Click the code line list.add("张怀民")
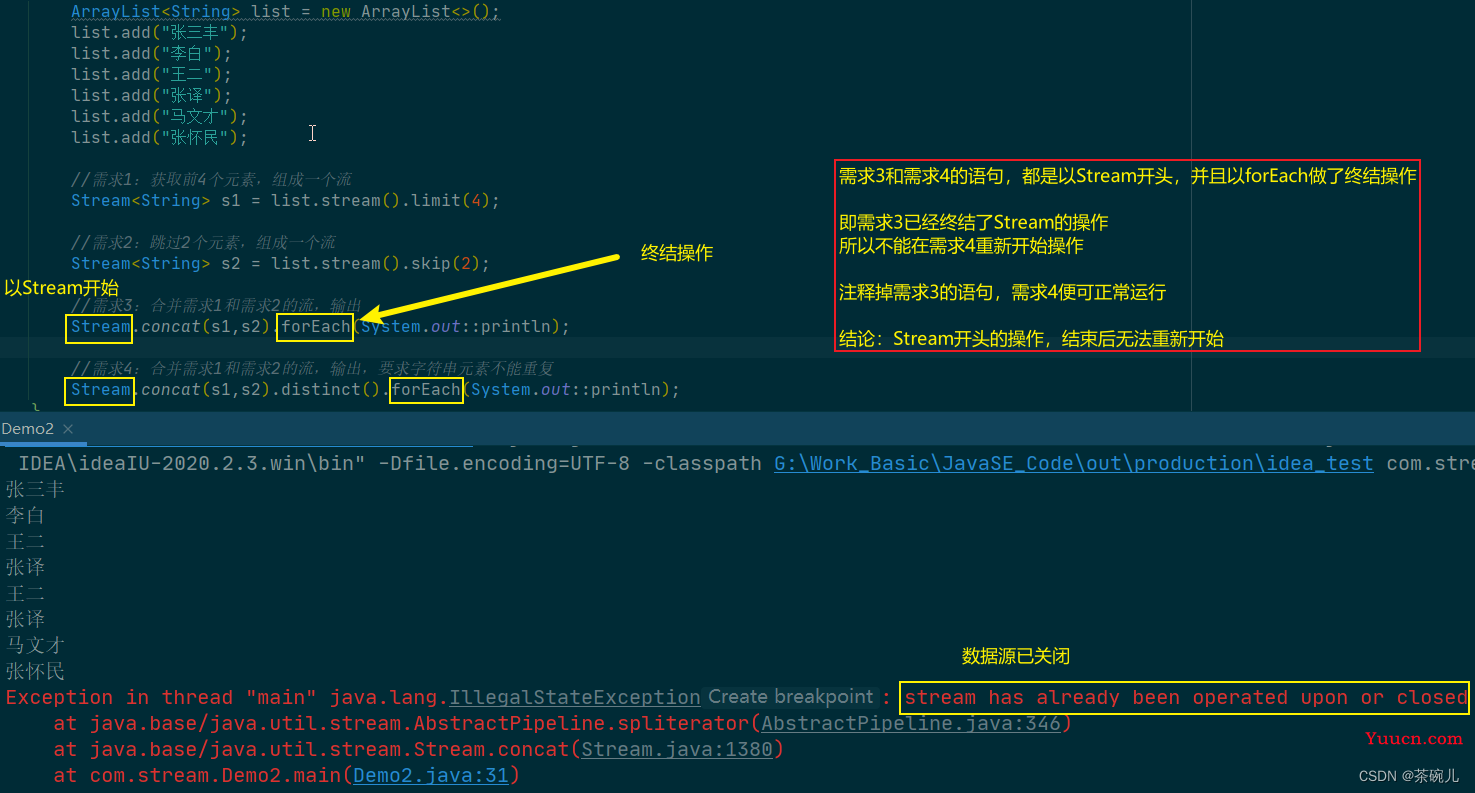The image size is (1475, 793). tap(159, 137)
